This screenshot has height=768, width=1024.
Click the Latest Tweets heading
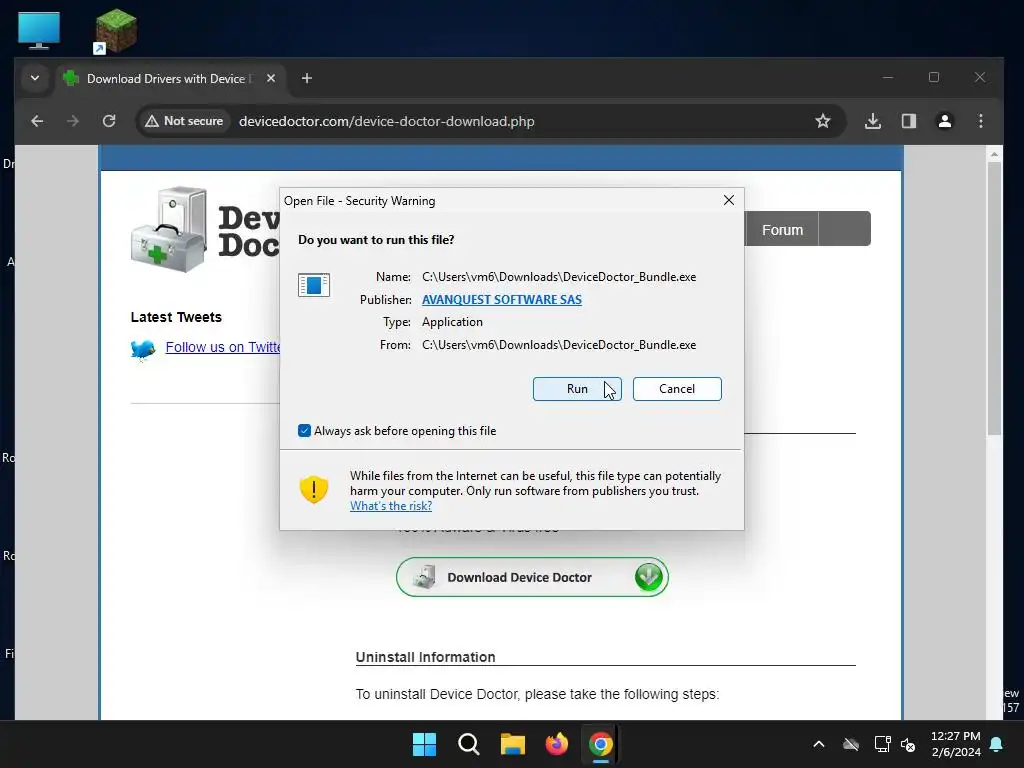[x=176, y=317]
